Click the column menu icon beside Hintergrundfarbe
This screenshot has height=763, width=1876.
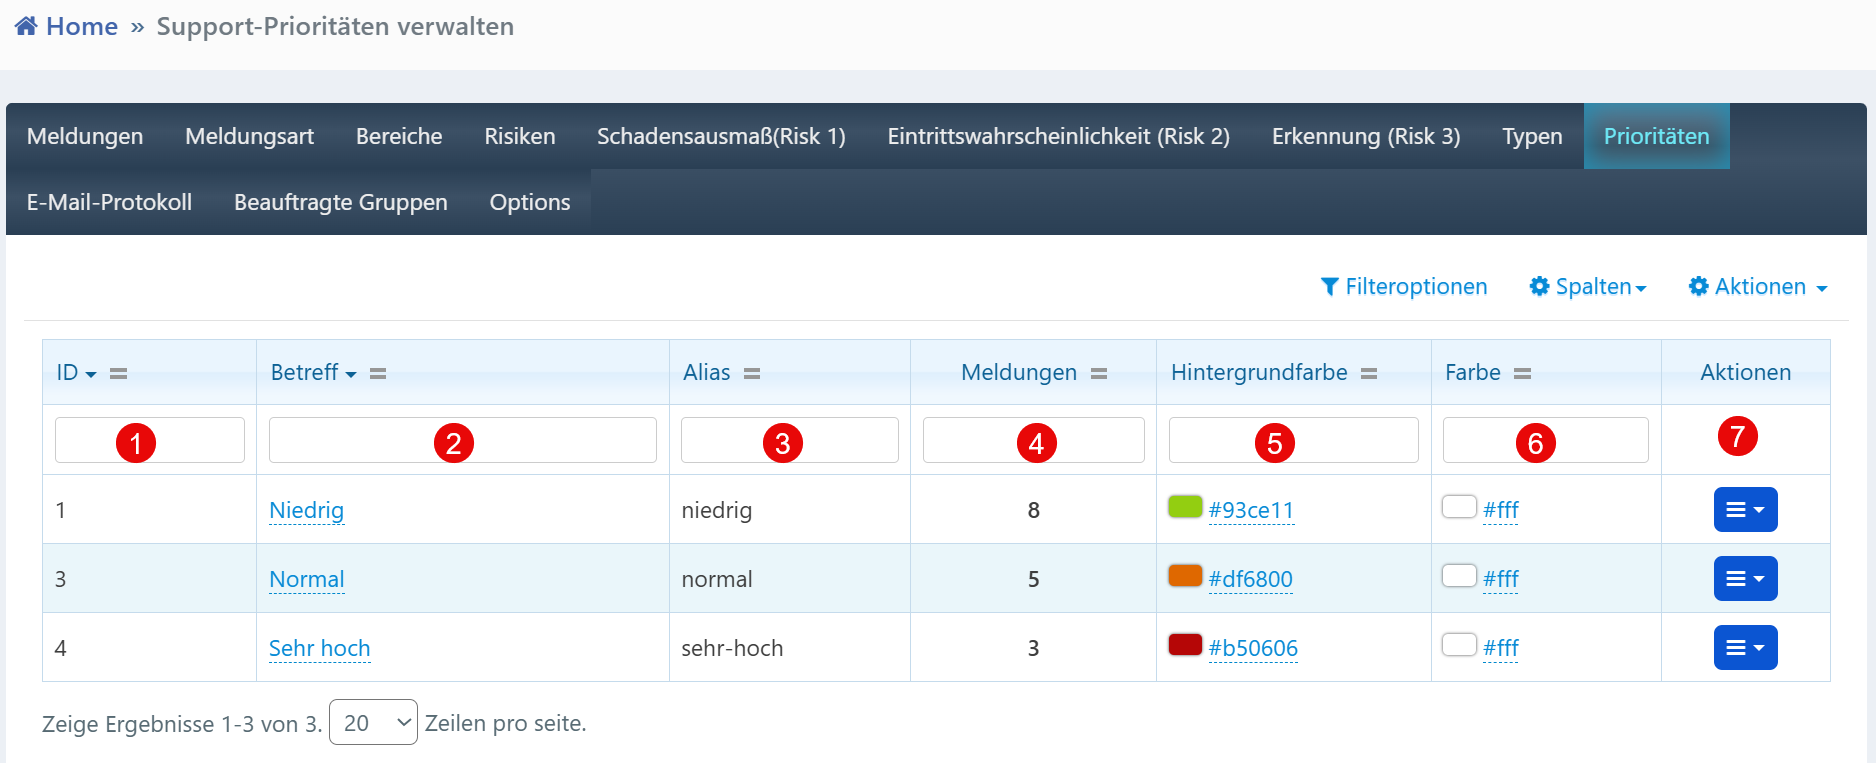click(x=1369, y=374)
